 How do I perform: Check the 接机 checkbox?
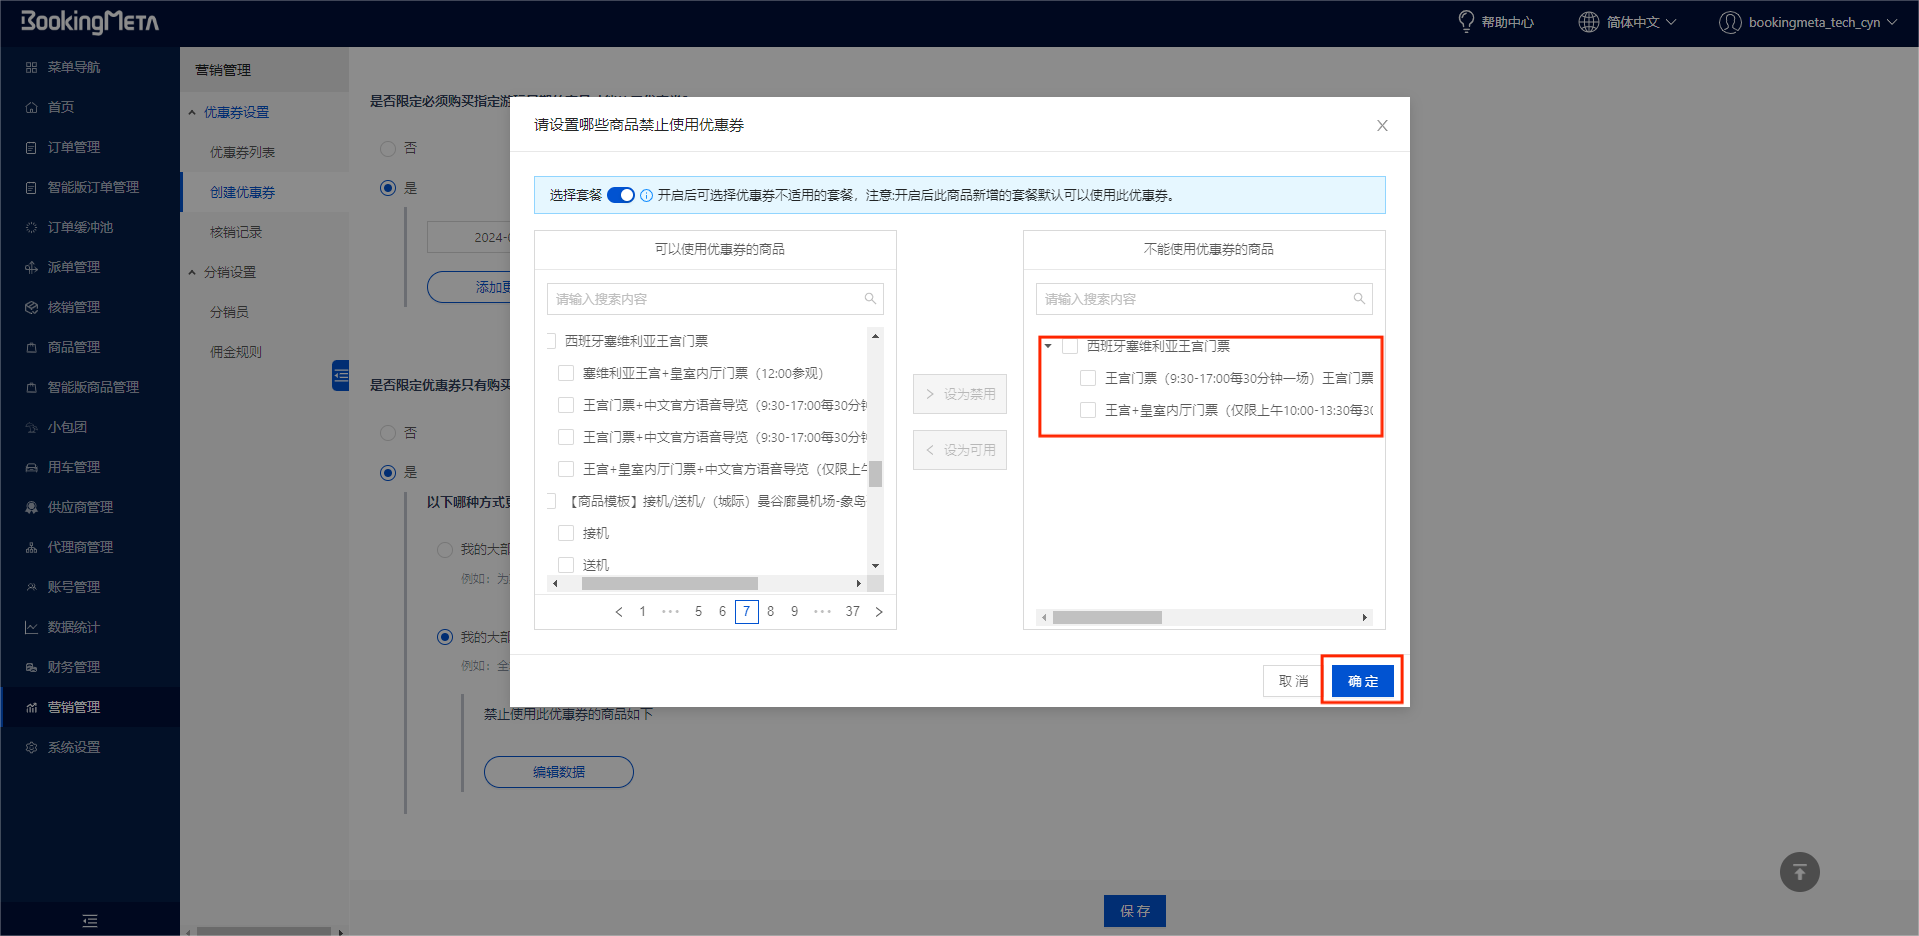[x=566, y=533]
